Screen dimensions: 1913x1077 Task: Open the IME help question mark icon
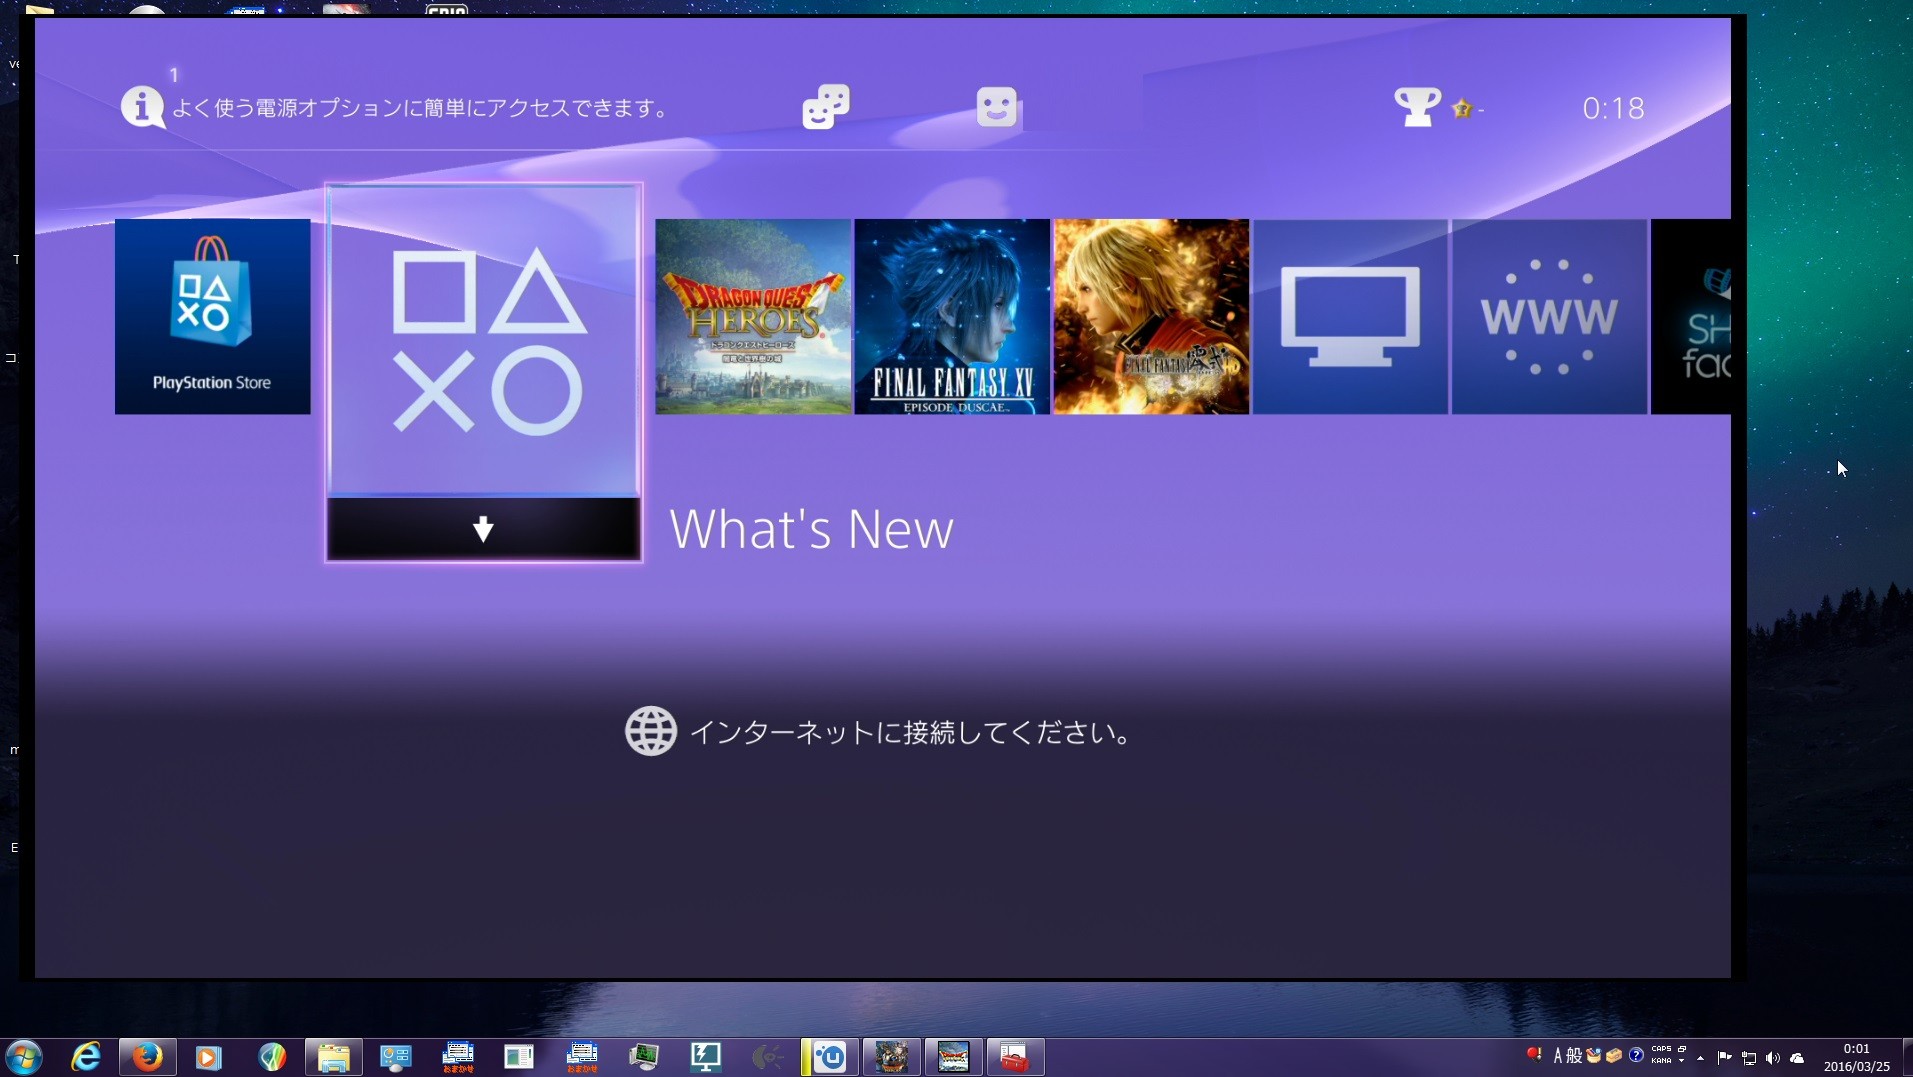point(1636,1055)
